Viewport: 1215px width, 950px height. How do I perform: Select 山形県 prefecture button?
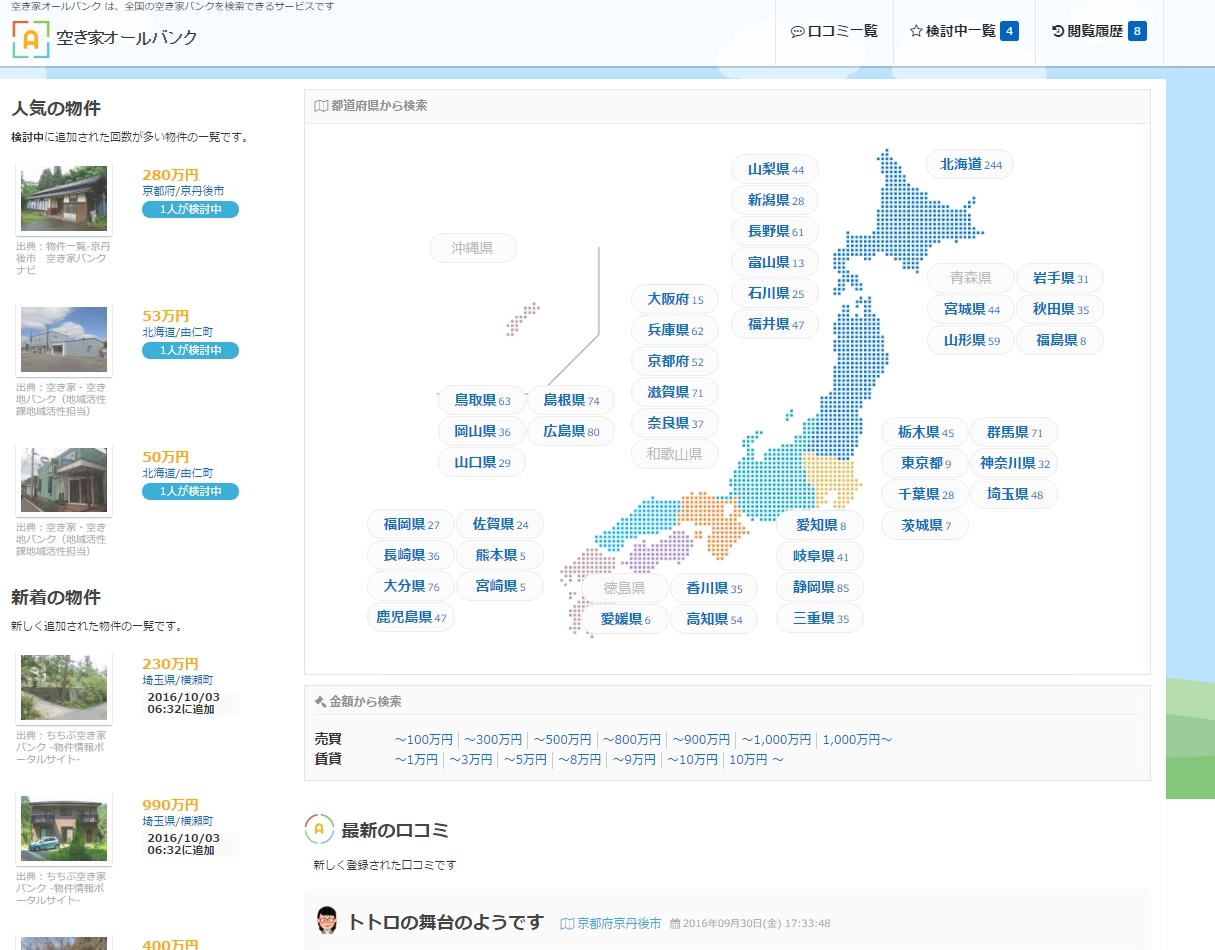click(x=971, y=340)
